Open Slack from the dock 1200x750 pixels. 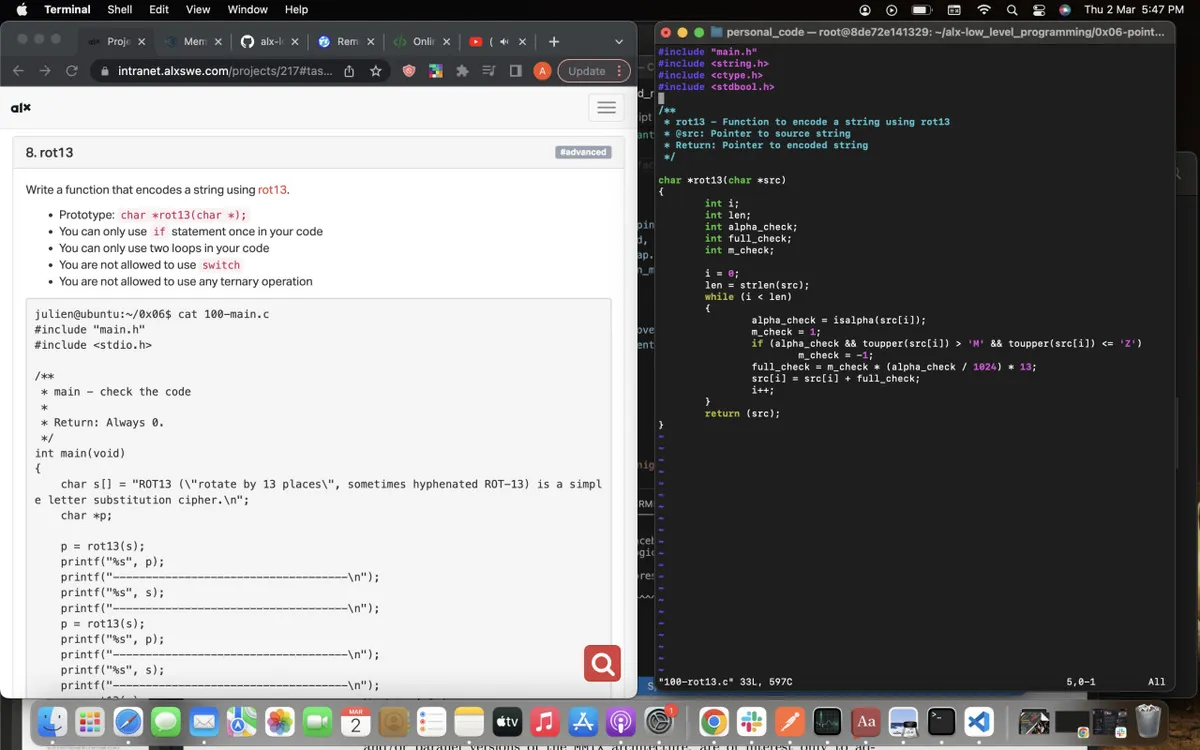[749, 720]
